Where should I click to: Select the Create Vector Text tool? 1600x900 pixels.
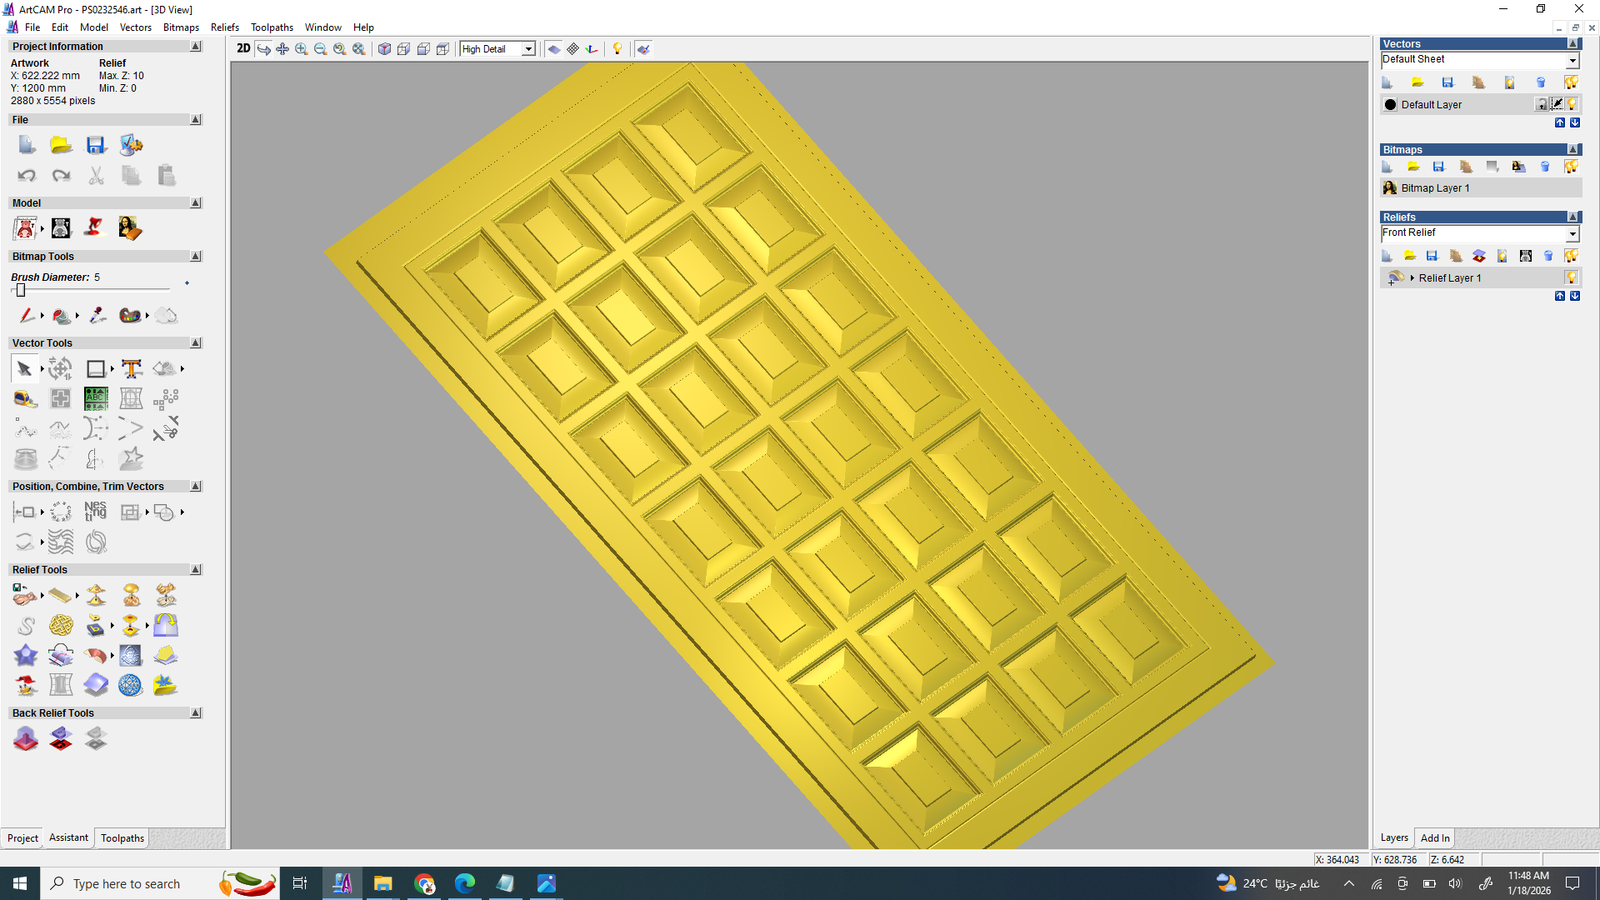click(x=131, y=369)
